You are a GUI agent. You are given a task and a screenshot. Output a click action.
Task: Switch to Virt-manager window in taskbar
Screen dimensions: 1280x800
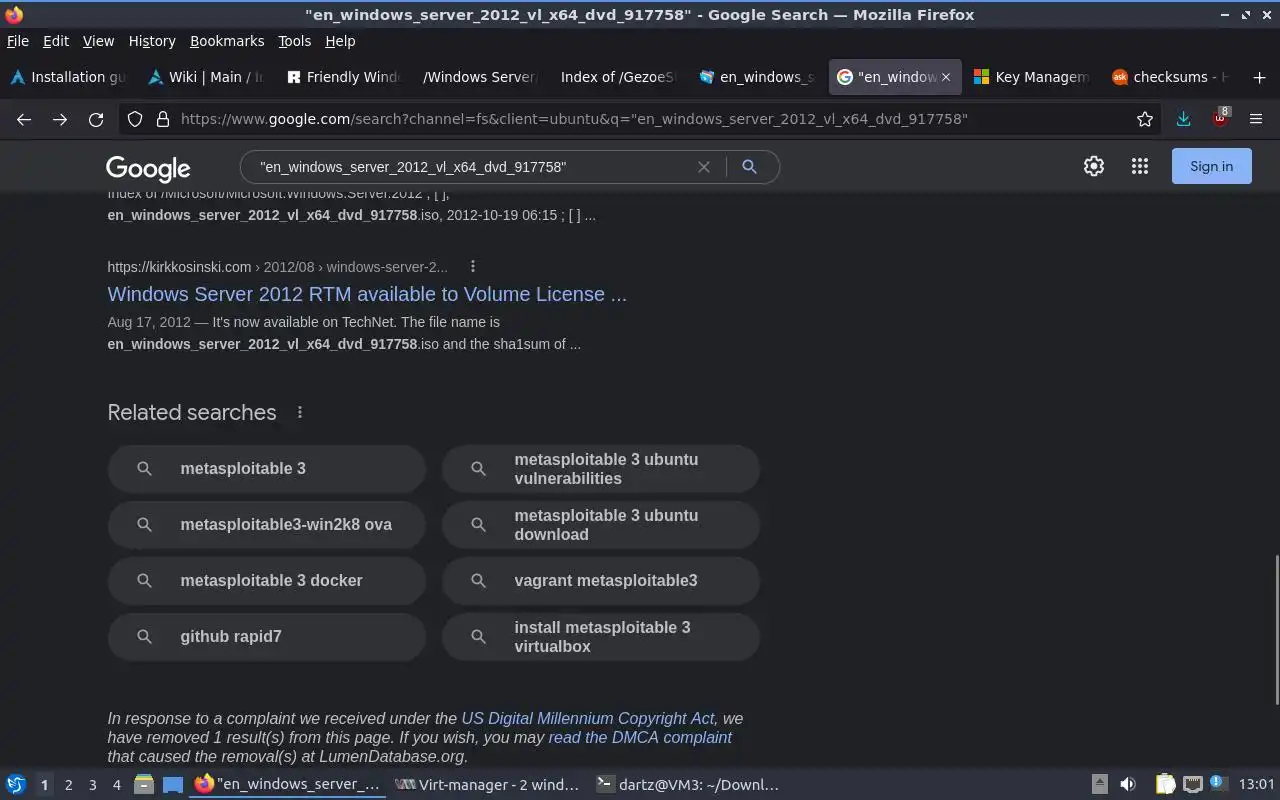pyautogui.click(x=487, y=785)
